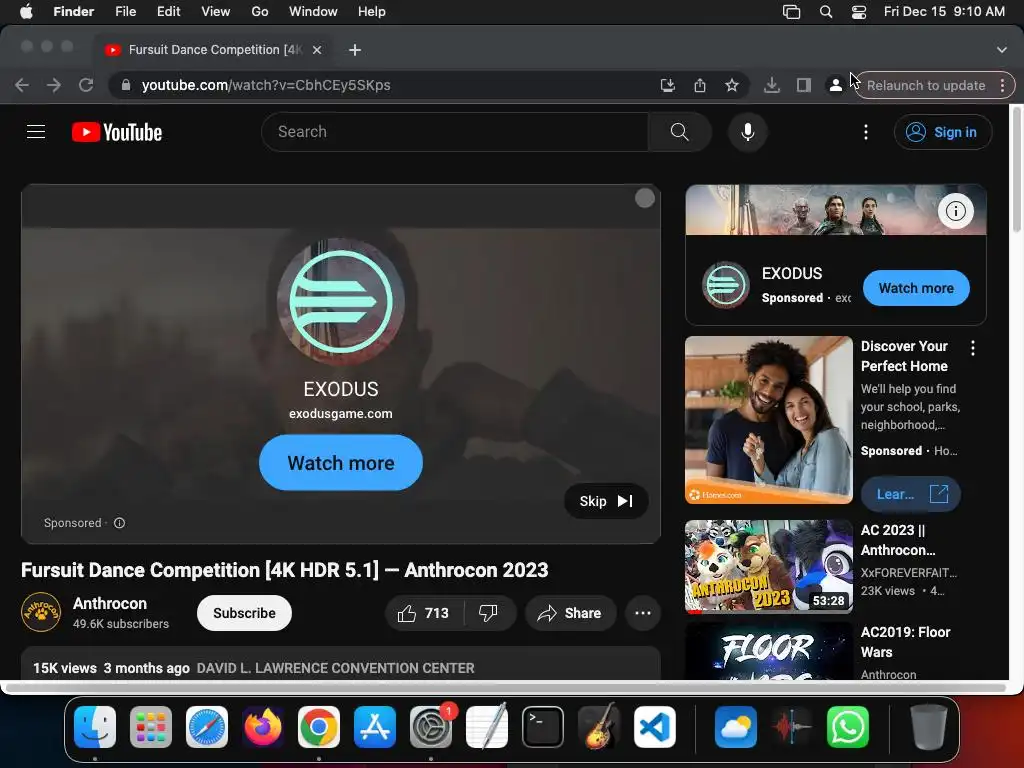Screen dimensions: 1024x768
Task: Open Discover Your Perfect Home ad thumbnail
Action: coord(769,420)
